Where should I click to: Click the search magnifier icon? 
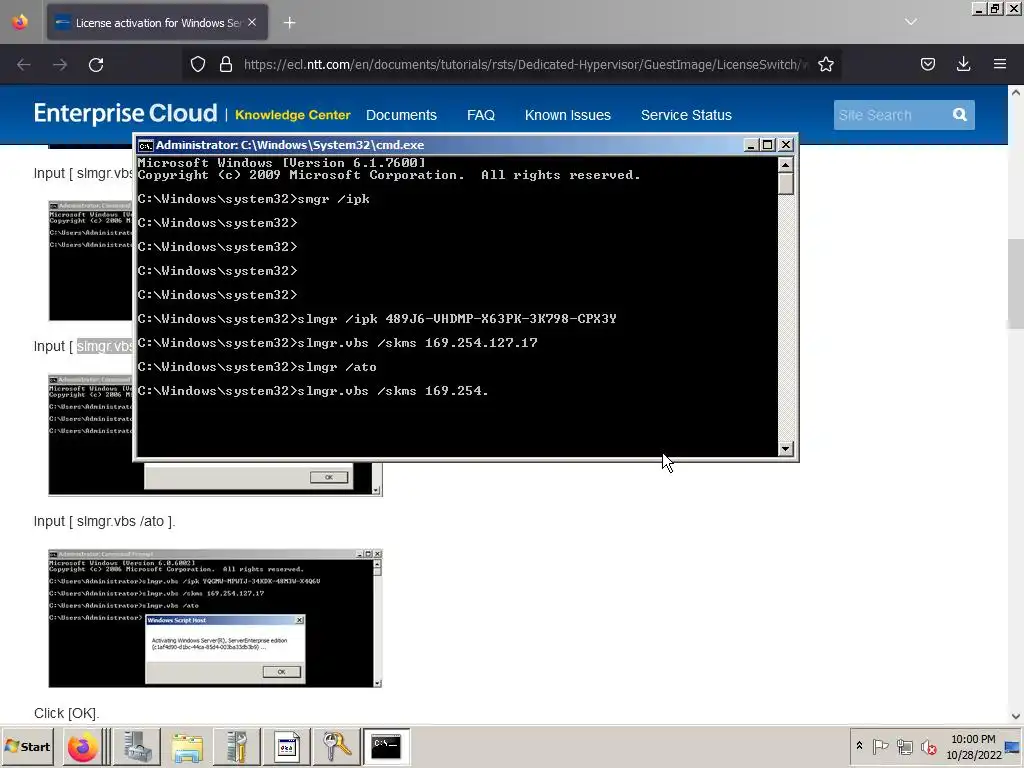tap(959, 115)
